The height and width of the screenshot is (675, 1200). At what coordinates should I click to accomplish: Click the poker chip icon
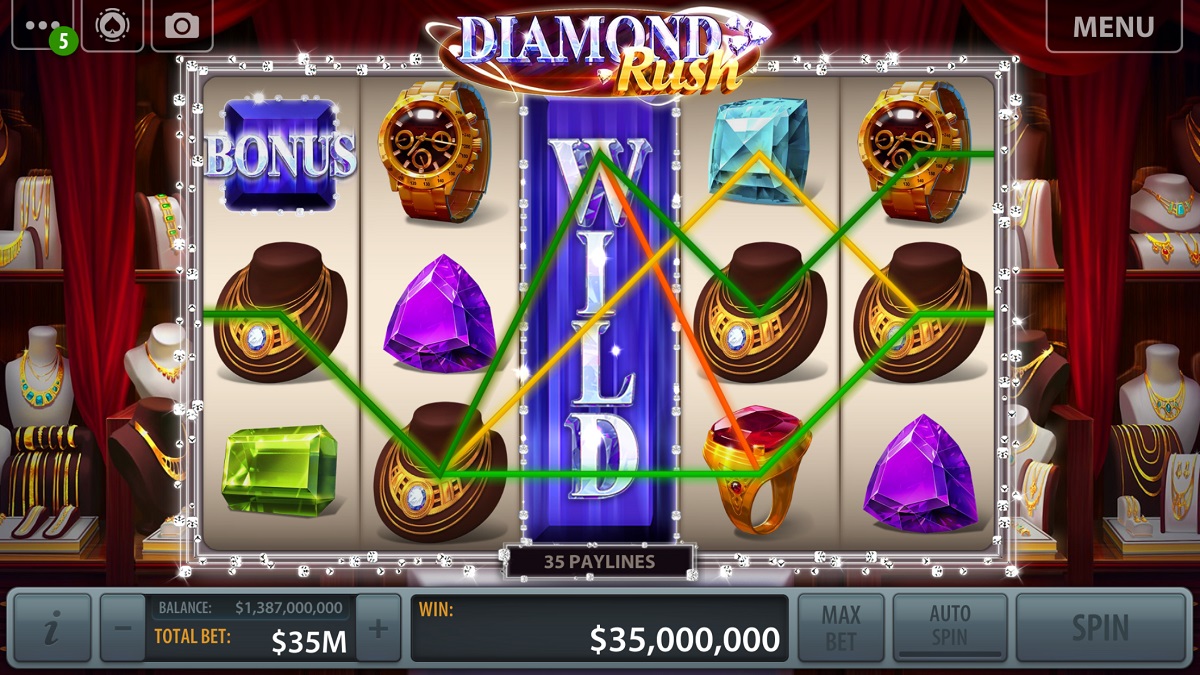[x=112, y=25]
